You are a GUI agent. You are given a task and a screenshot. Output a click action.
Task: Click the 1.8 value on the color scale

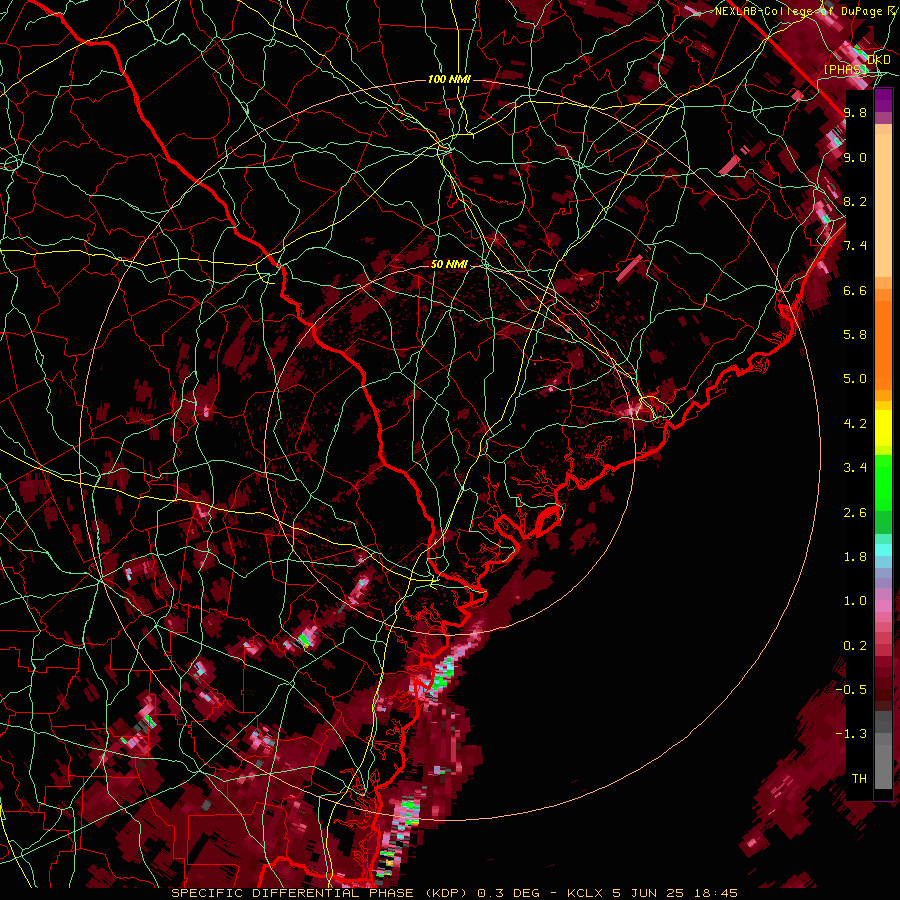pyautogui.click(x=855, y=557)
